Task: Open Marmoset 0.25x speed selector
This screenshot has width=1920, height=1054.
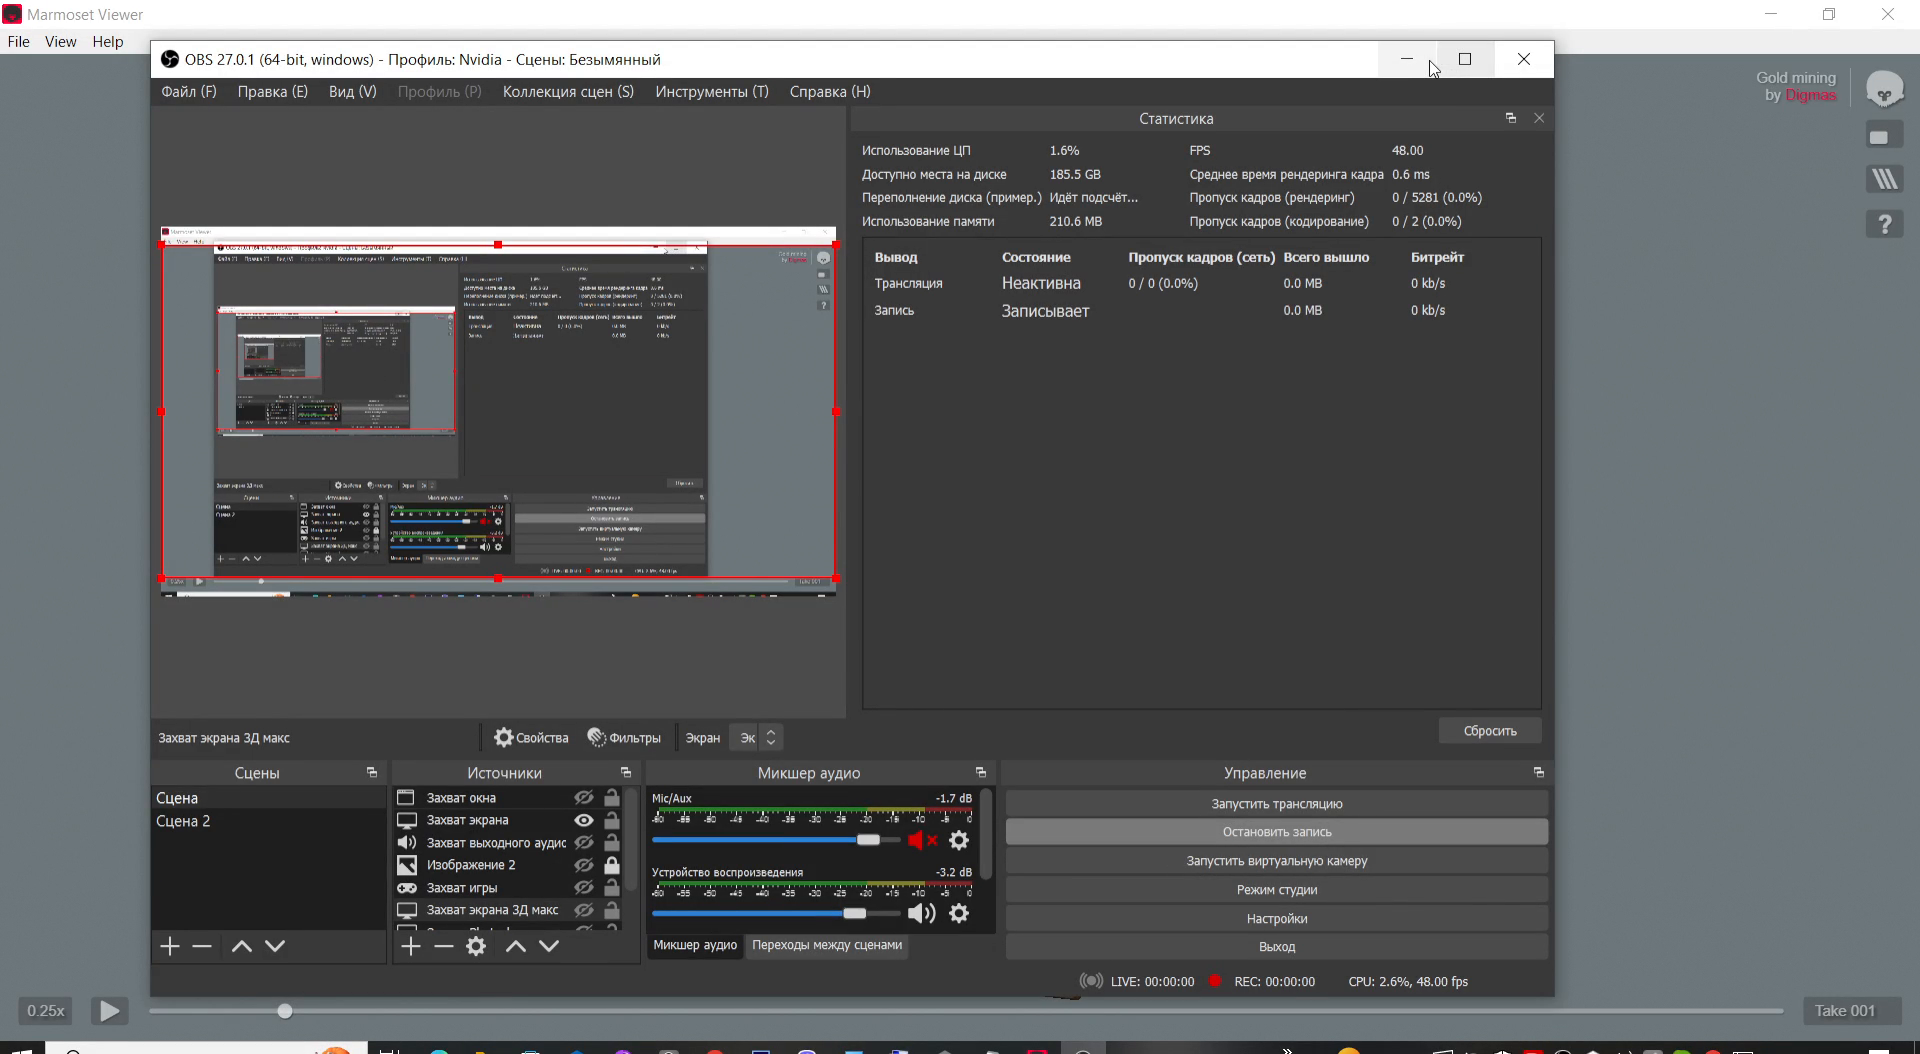Action: click(x=46, y=1011)
